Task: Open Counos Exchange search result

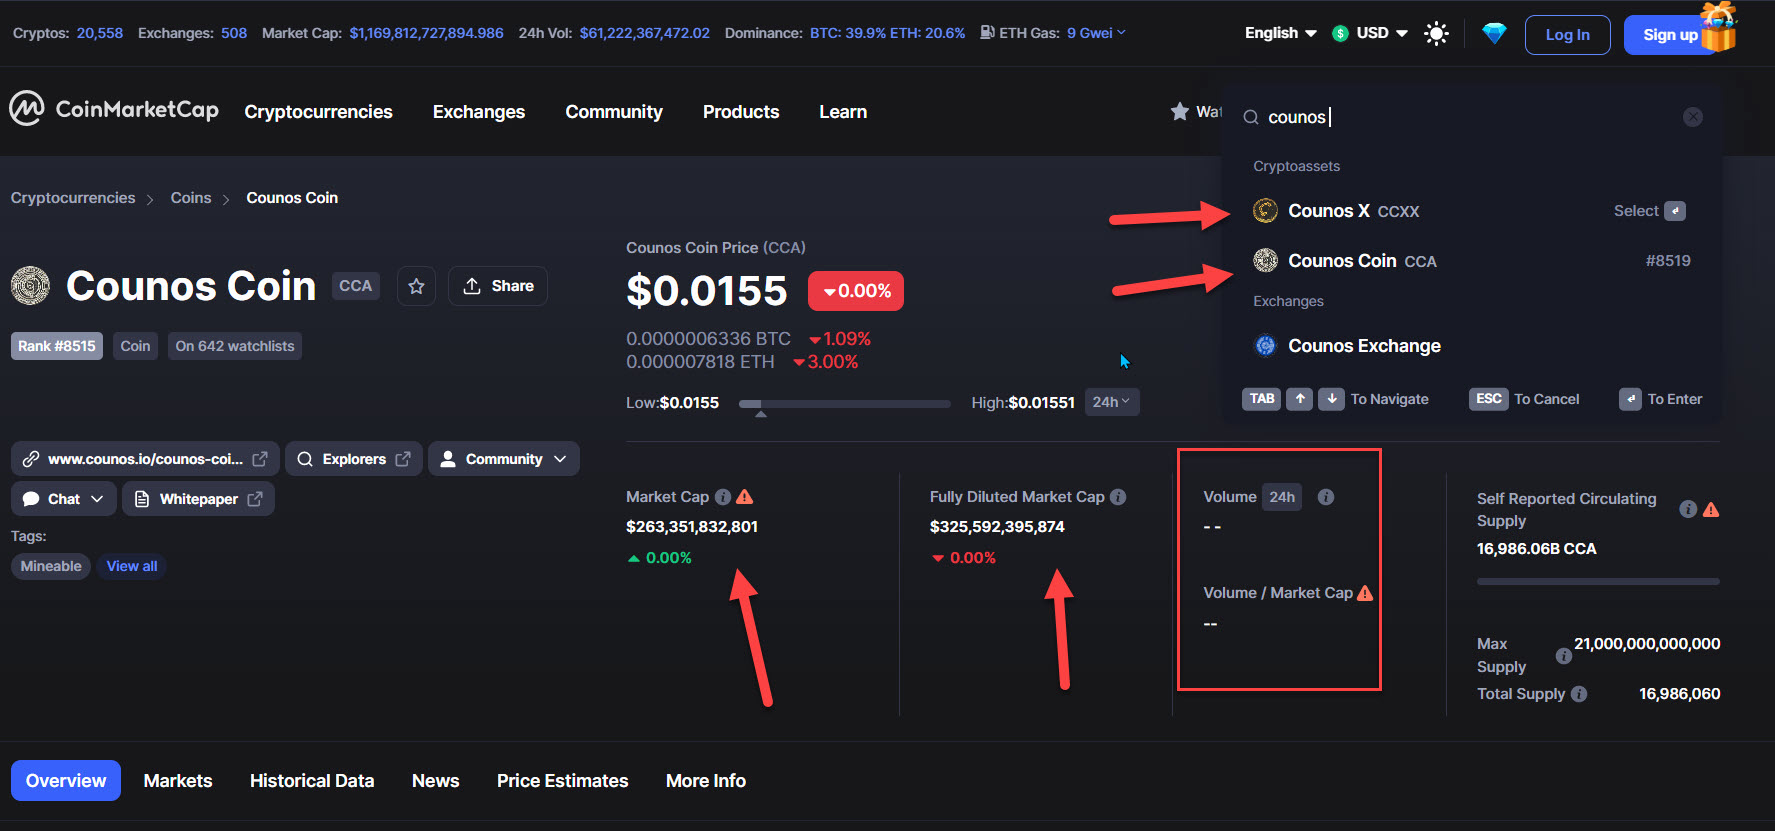Action: coord(1471,346)
